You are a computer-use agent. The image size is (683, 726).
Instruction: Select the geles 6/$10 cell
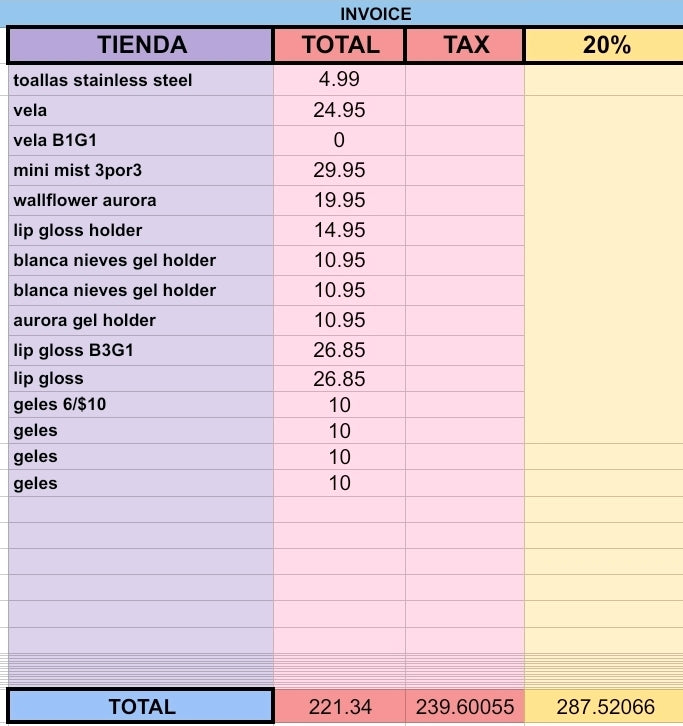coord(141,405)
